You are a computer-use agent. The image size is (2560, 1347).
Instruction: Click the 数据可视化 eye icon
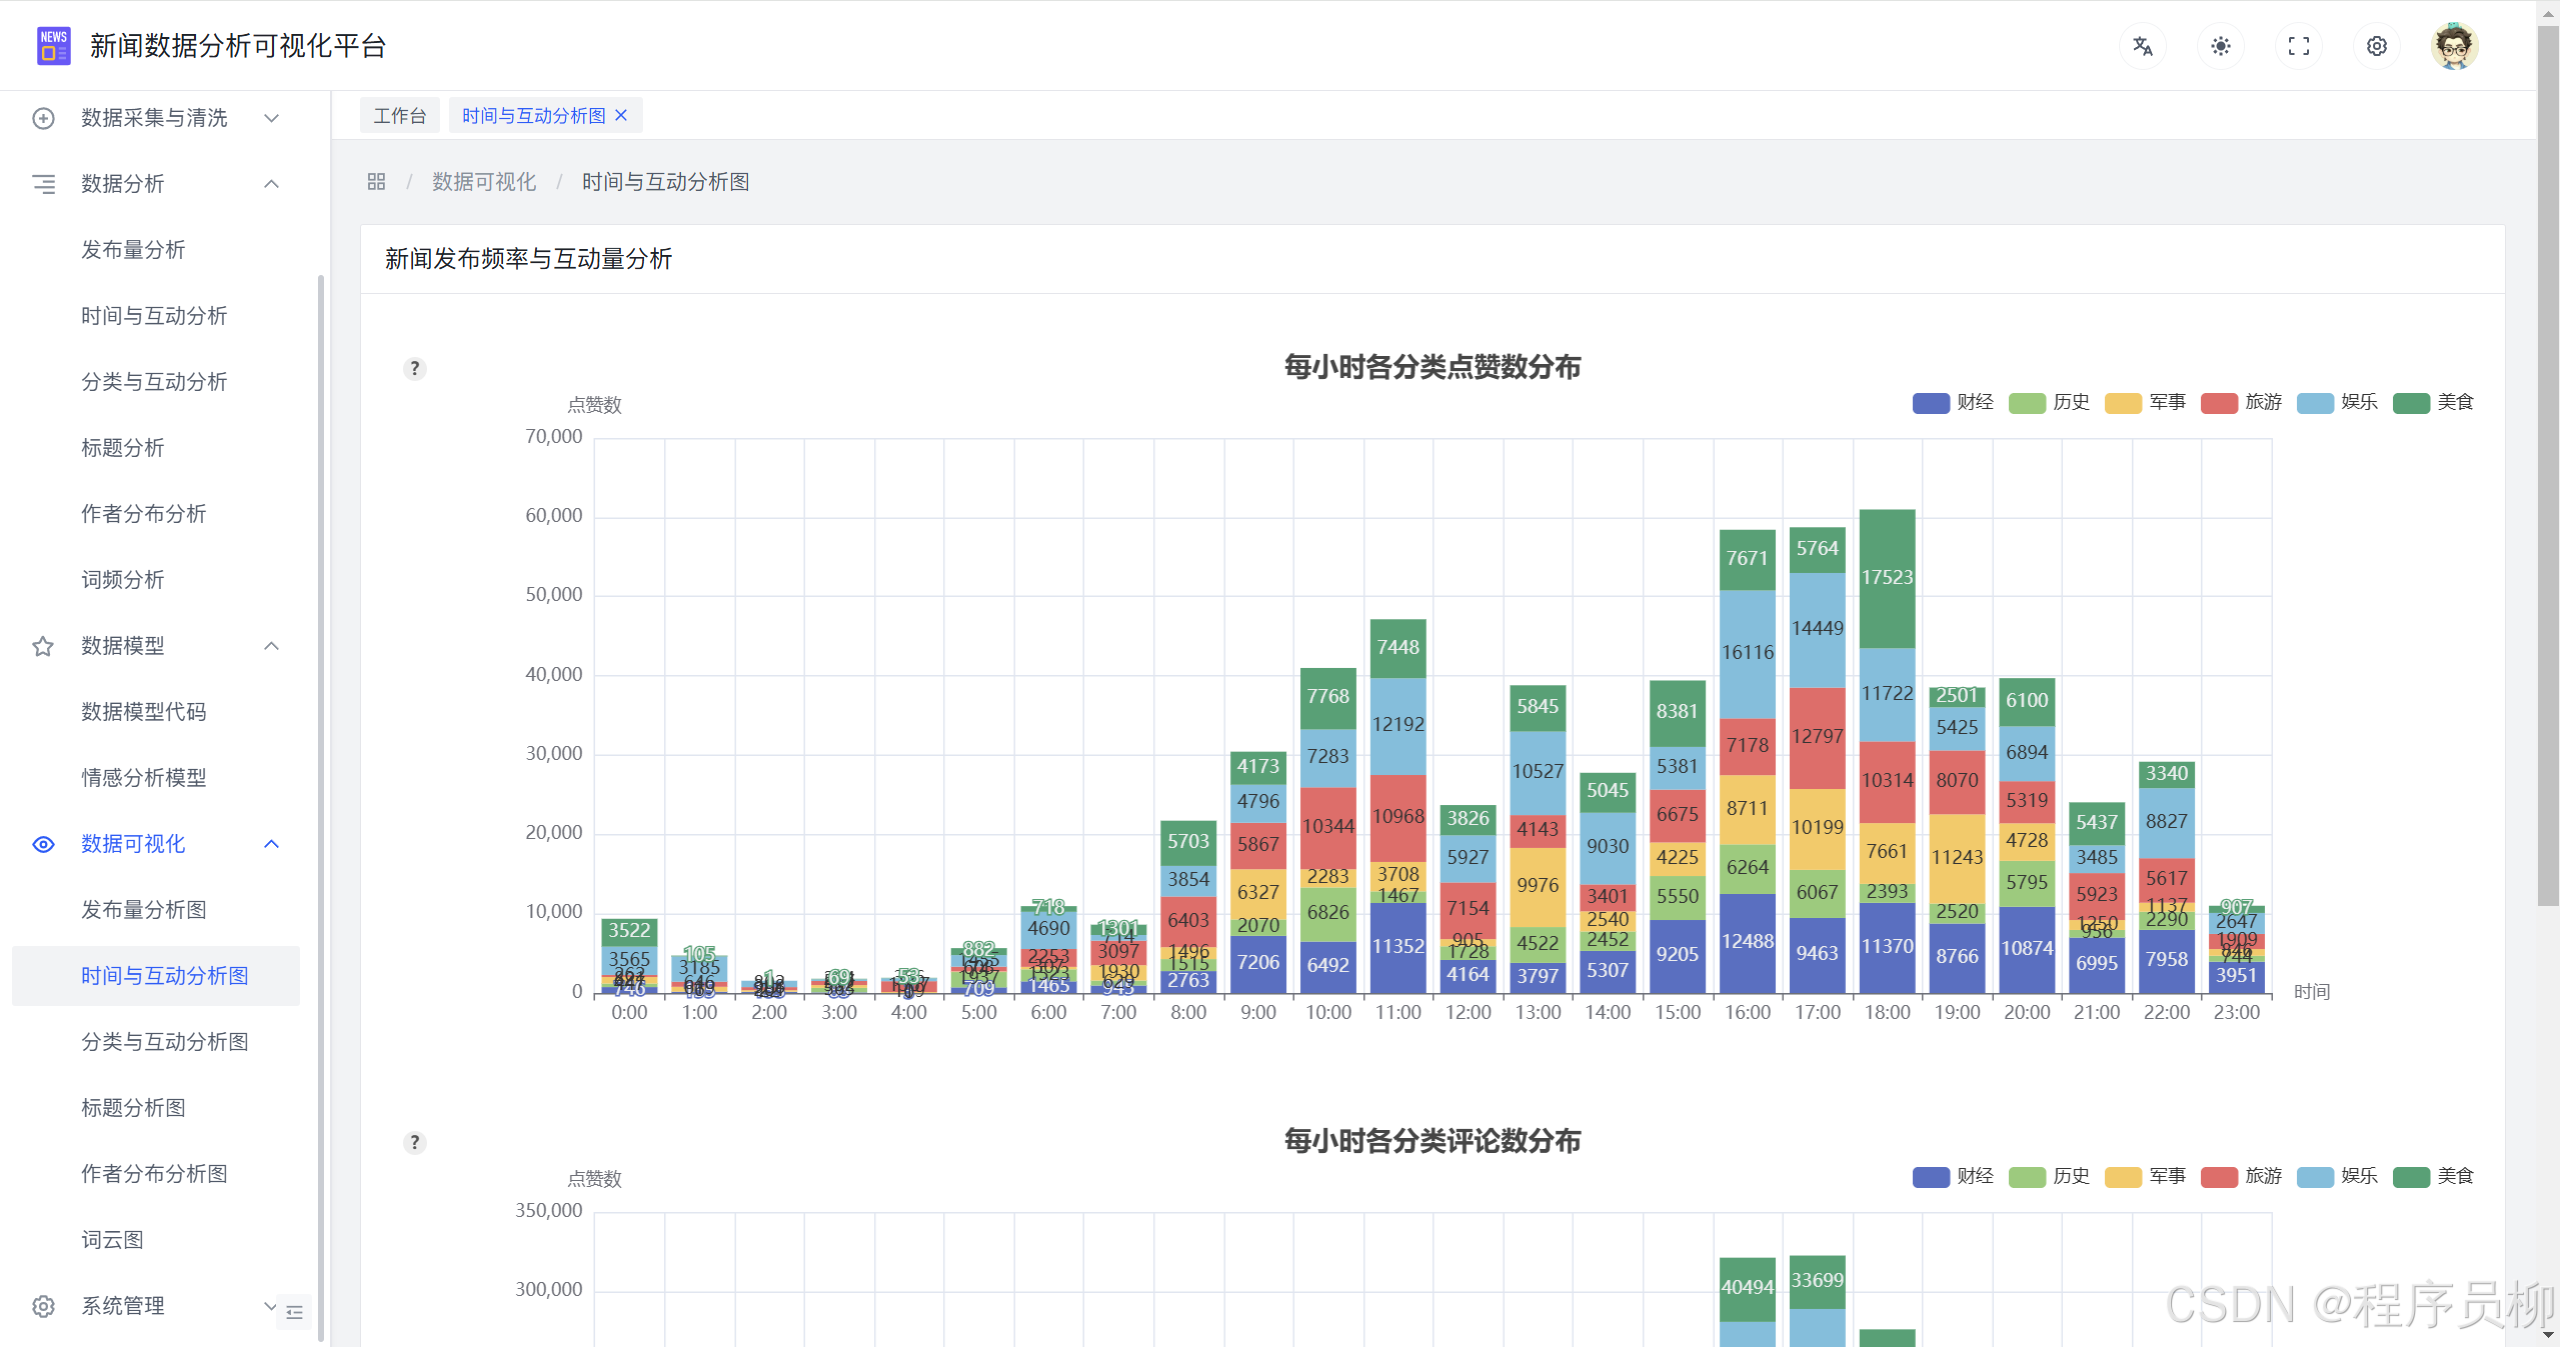pos(43,844)
